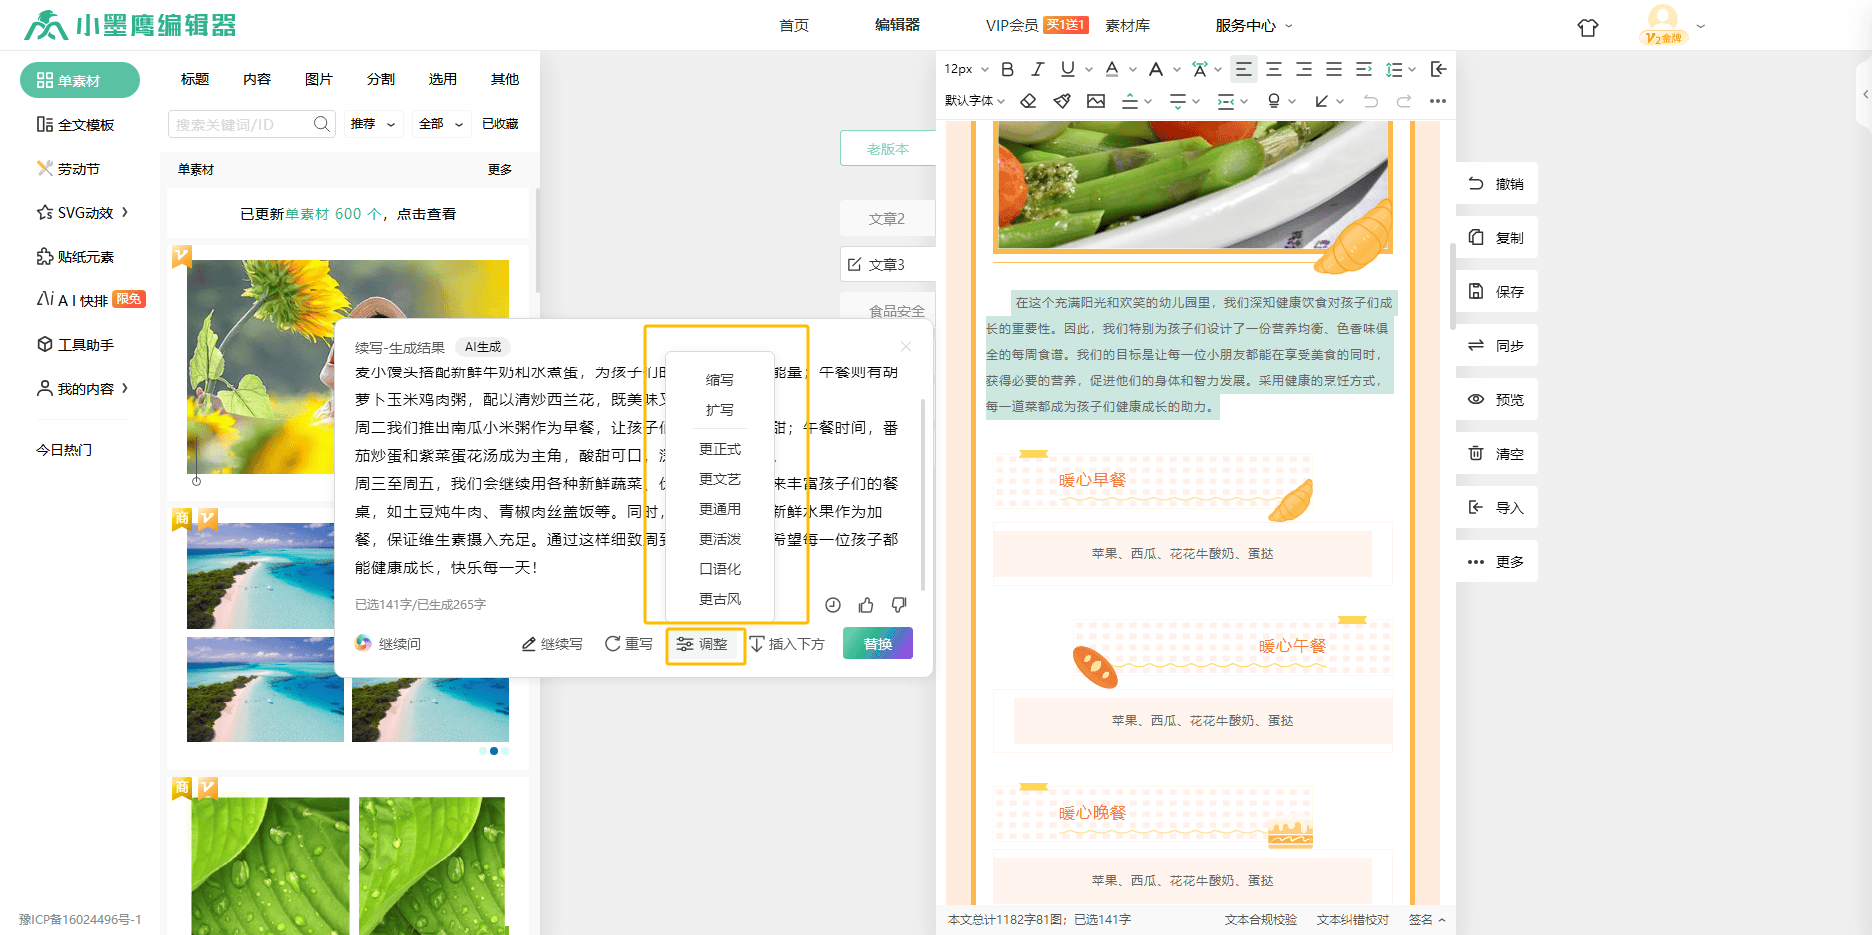Open the font color A picker

click(1112, 69)
